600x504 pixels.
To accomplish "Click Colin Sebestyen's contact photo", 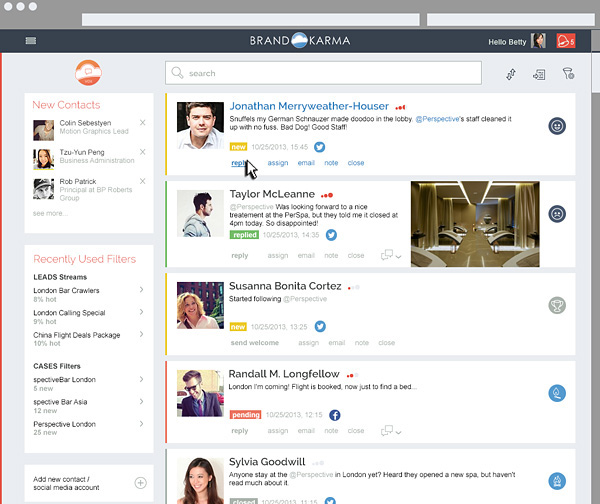I will 43,130.
